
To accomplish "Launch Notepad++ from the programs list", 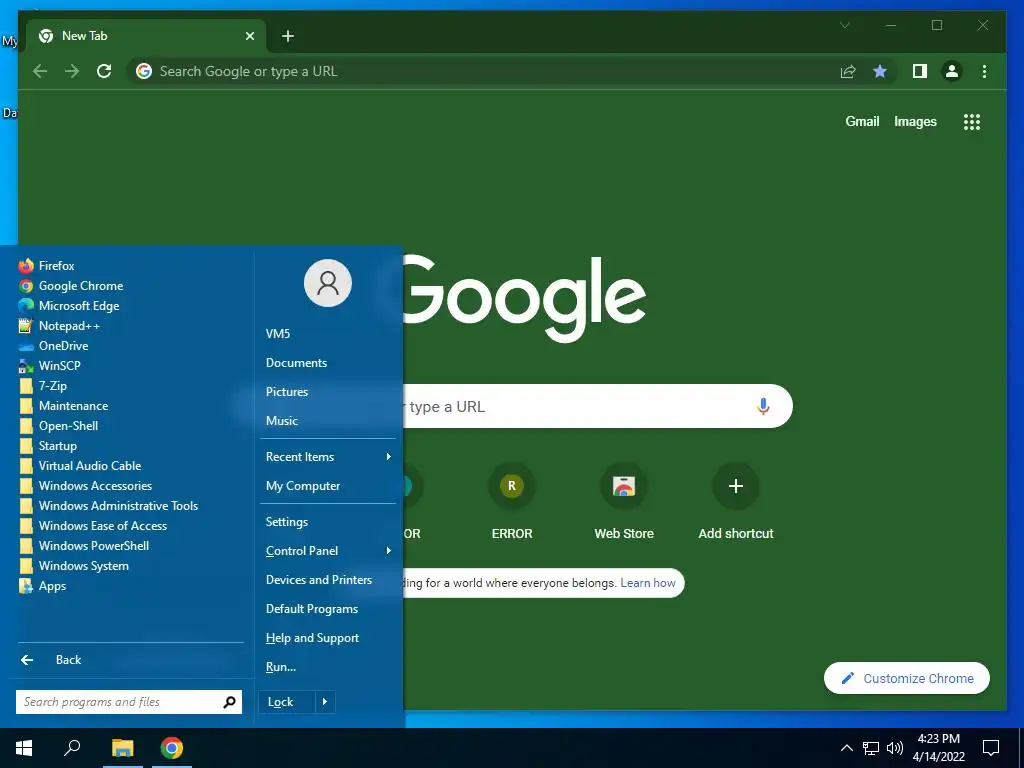I will tap(59, 326).
